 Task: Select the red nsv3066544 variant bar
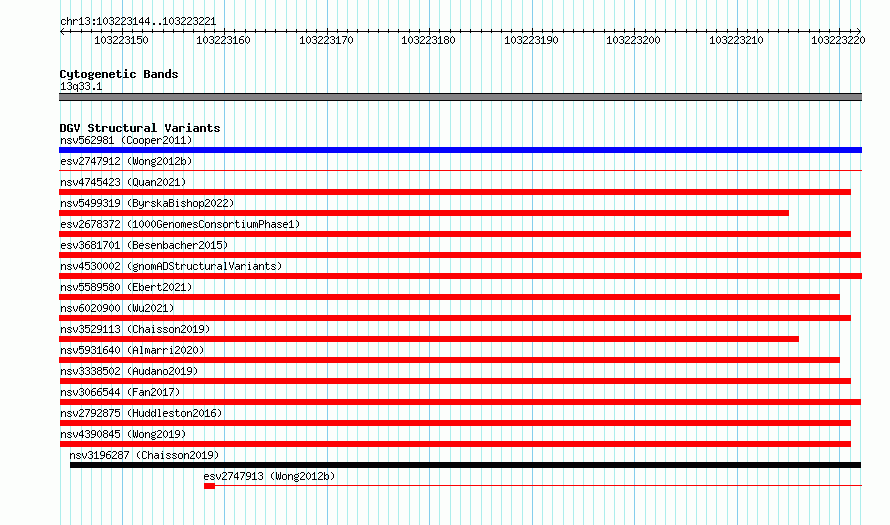coord(460,402)
